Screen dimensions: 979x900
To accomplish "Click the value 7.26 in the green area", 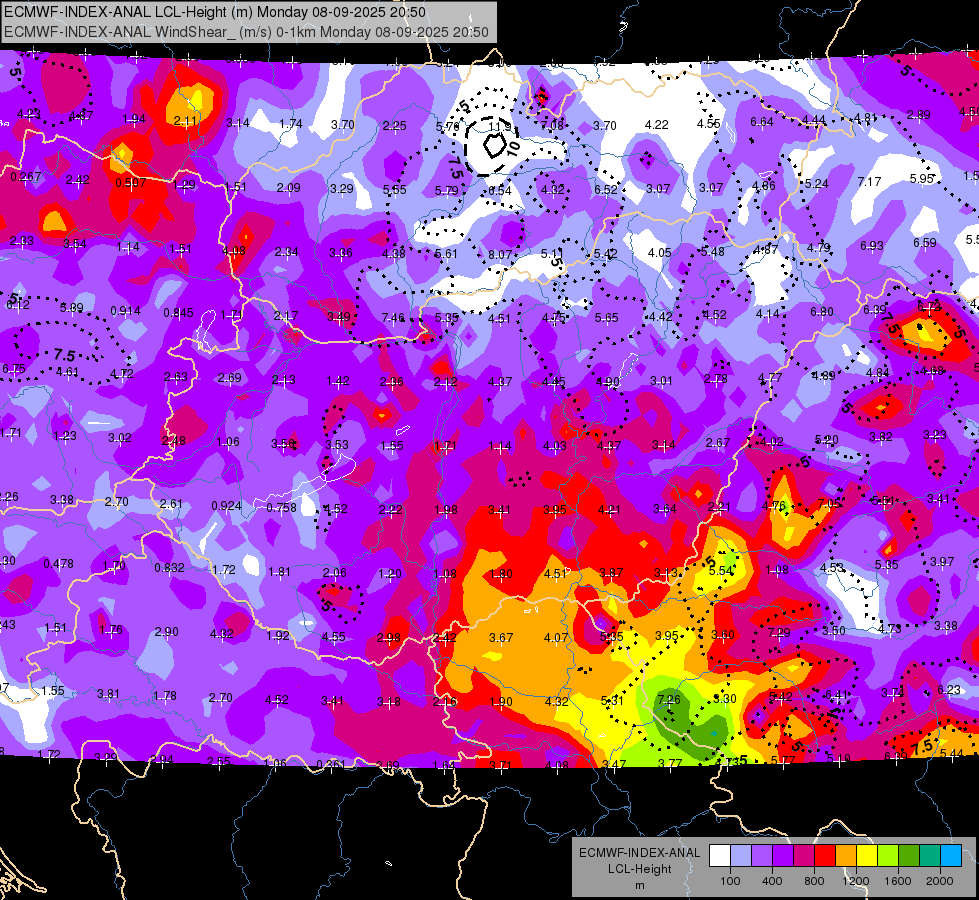I will 669,699.
